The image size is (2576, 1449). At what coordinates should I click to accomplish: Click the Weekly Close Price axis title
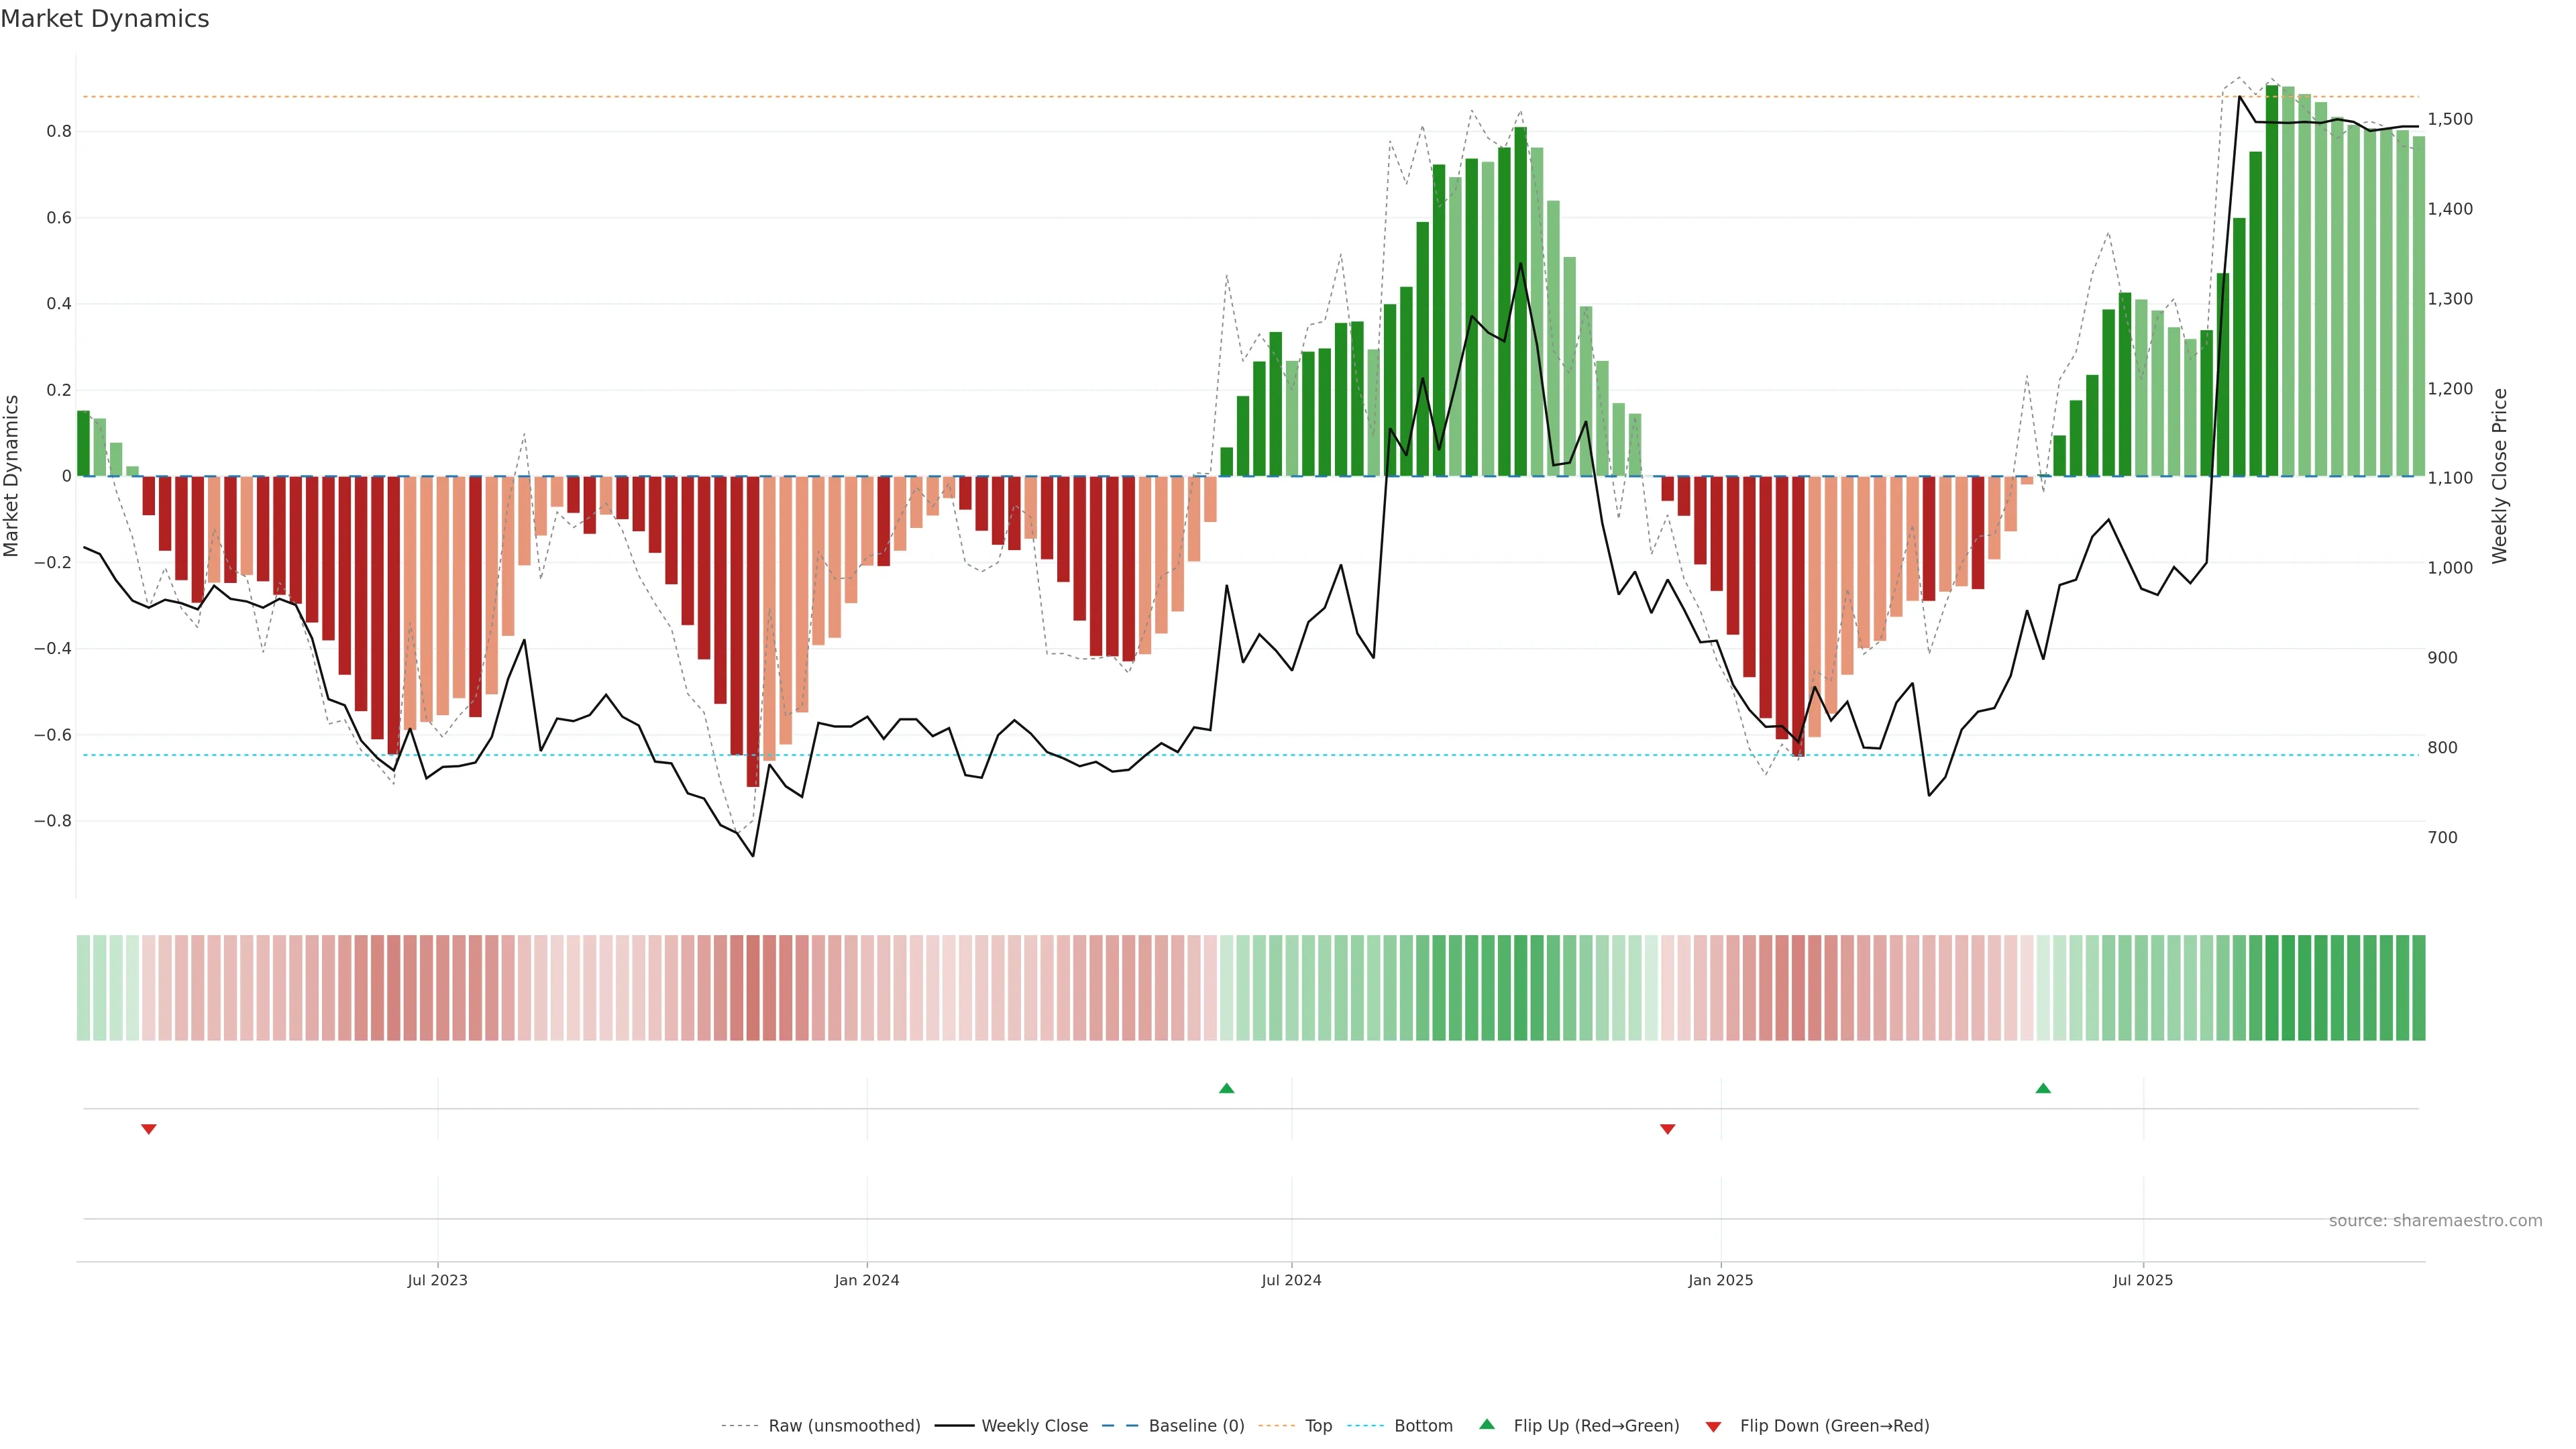[2499, 476]
